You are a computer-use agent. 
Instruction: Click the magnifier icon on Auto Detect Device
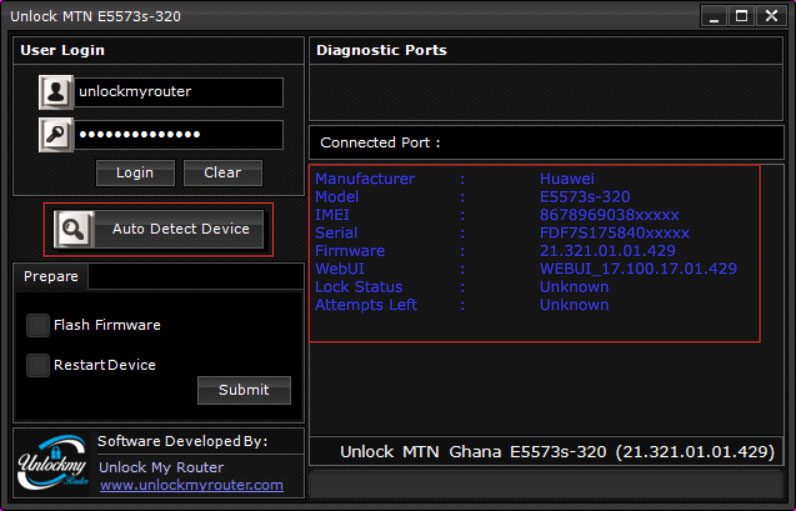74,229
